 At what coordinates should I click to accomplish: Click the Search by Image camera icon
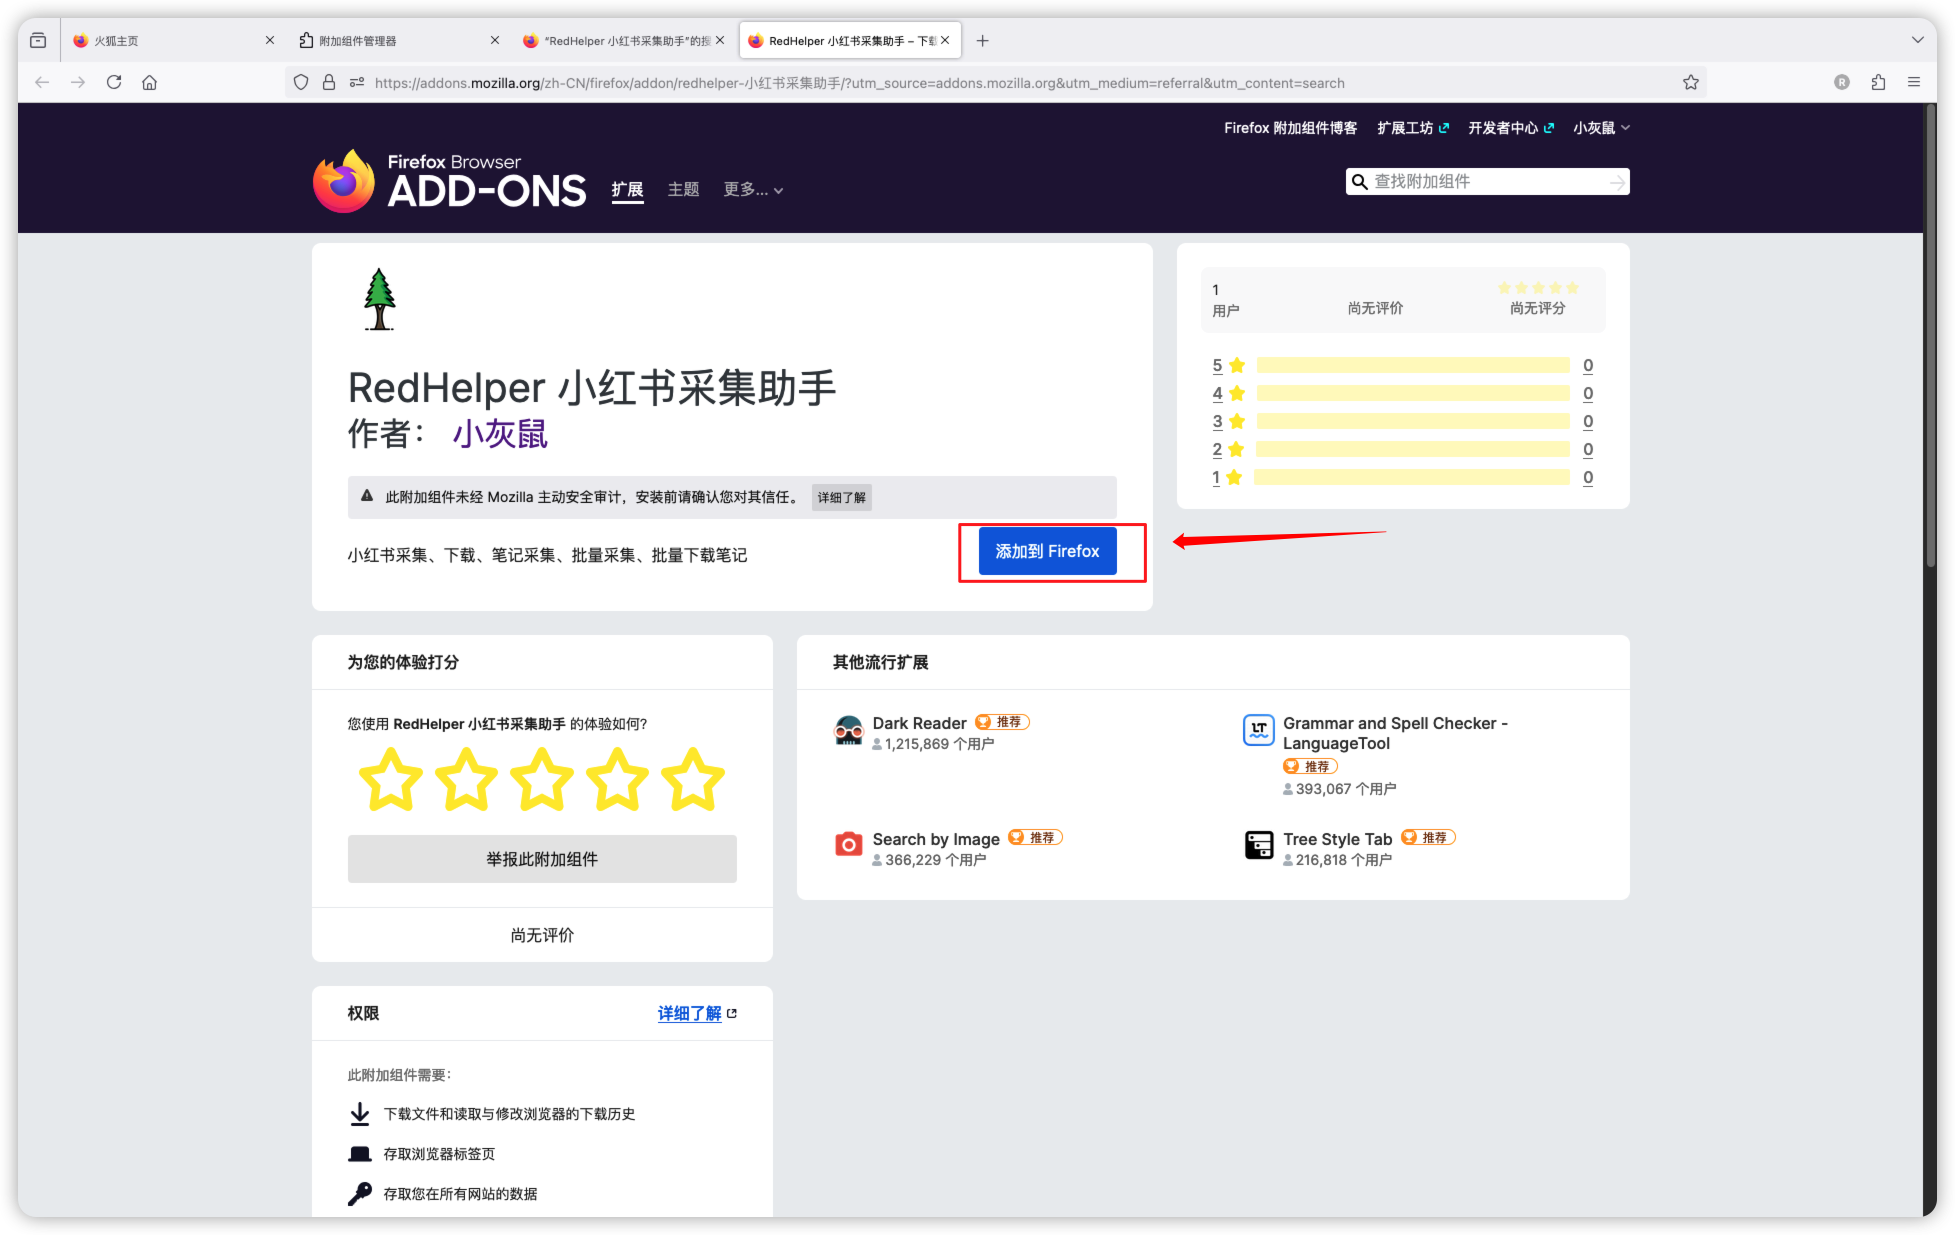[849, 844]
